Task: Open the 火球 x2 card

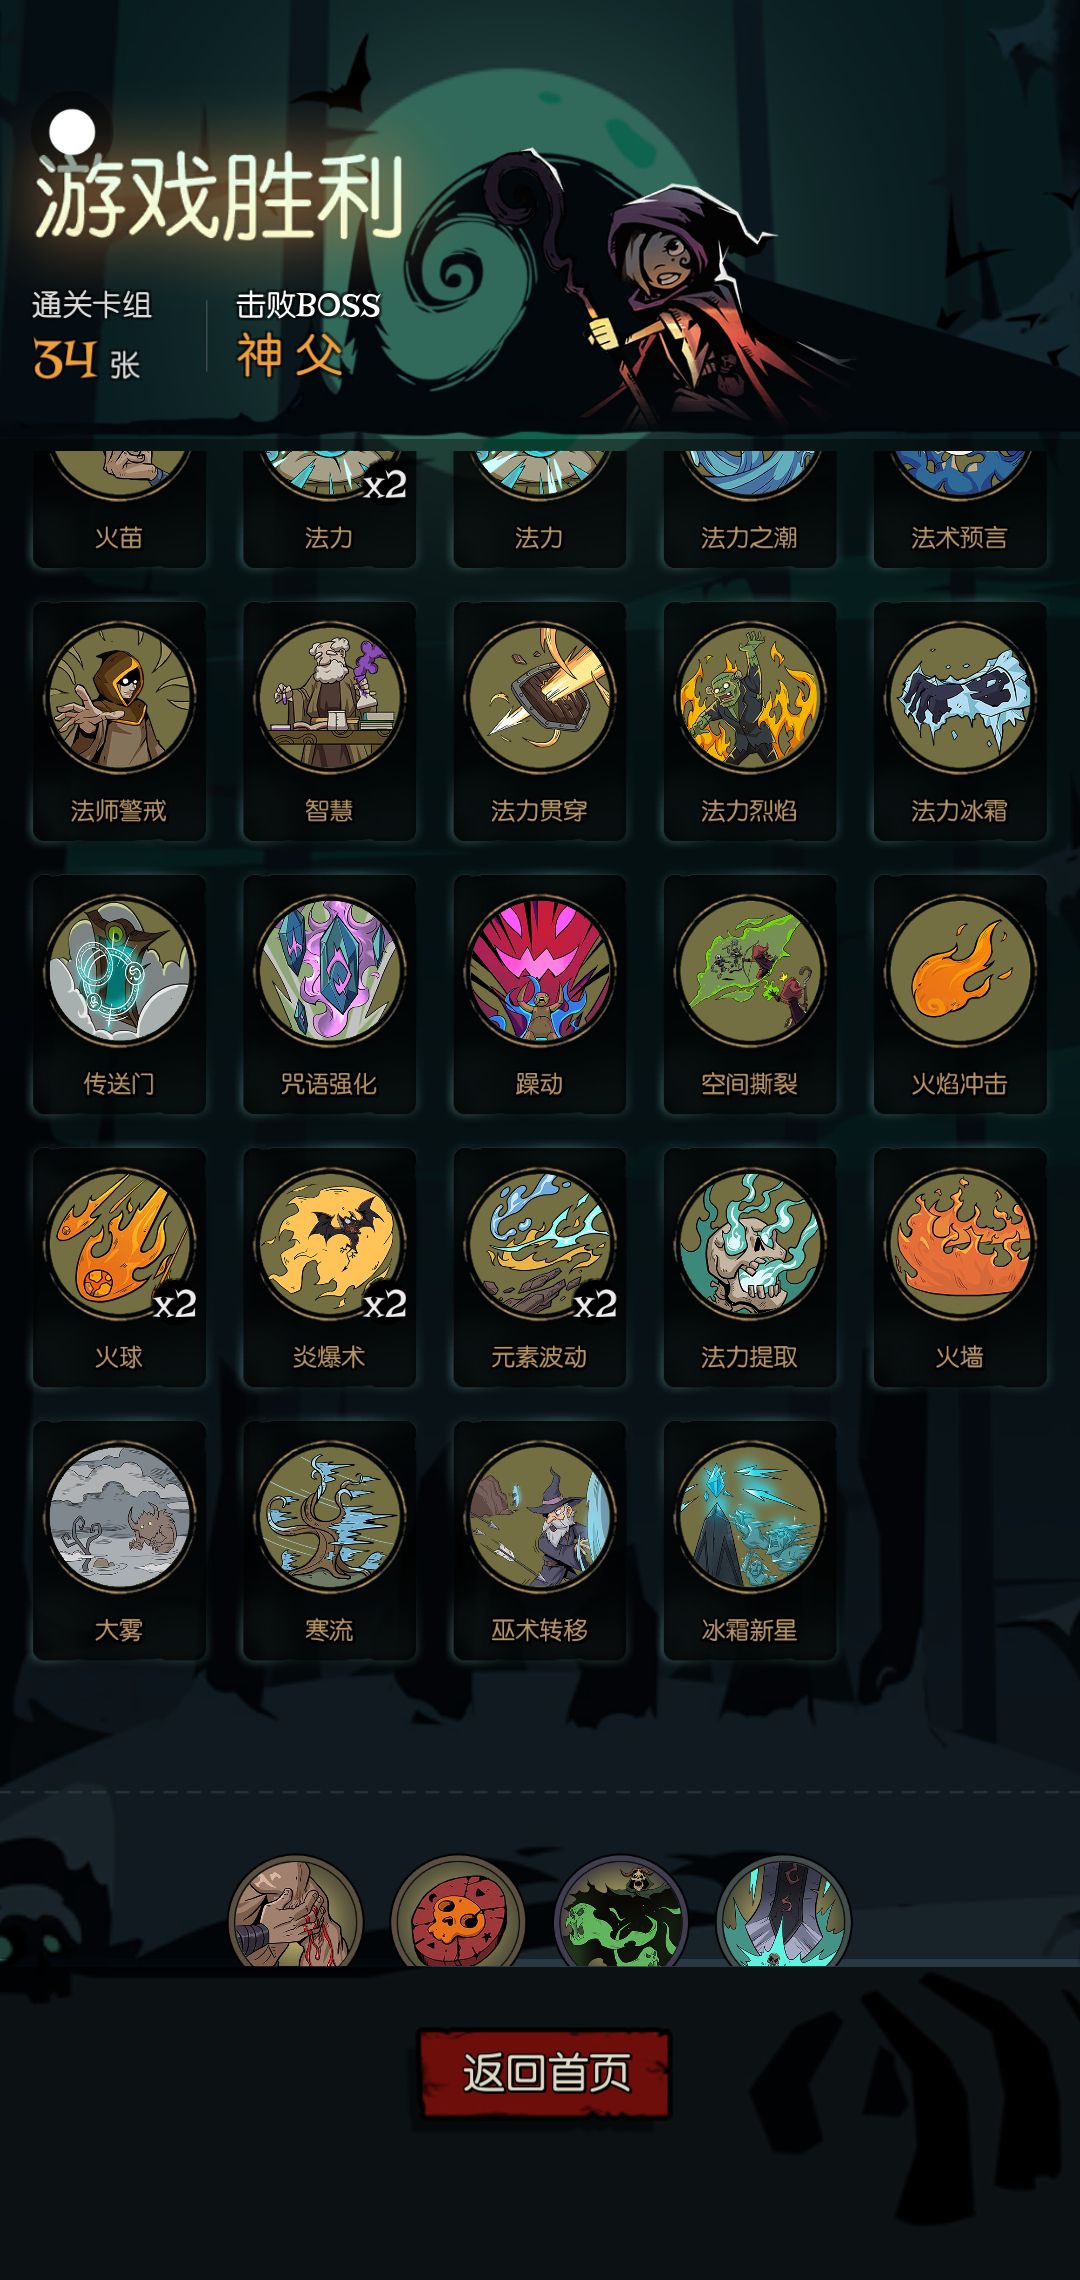Action: 119,1267
